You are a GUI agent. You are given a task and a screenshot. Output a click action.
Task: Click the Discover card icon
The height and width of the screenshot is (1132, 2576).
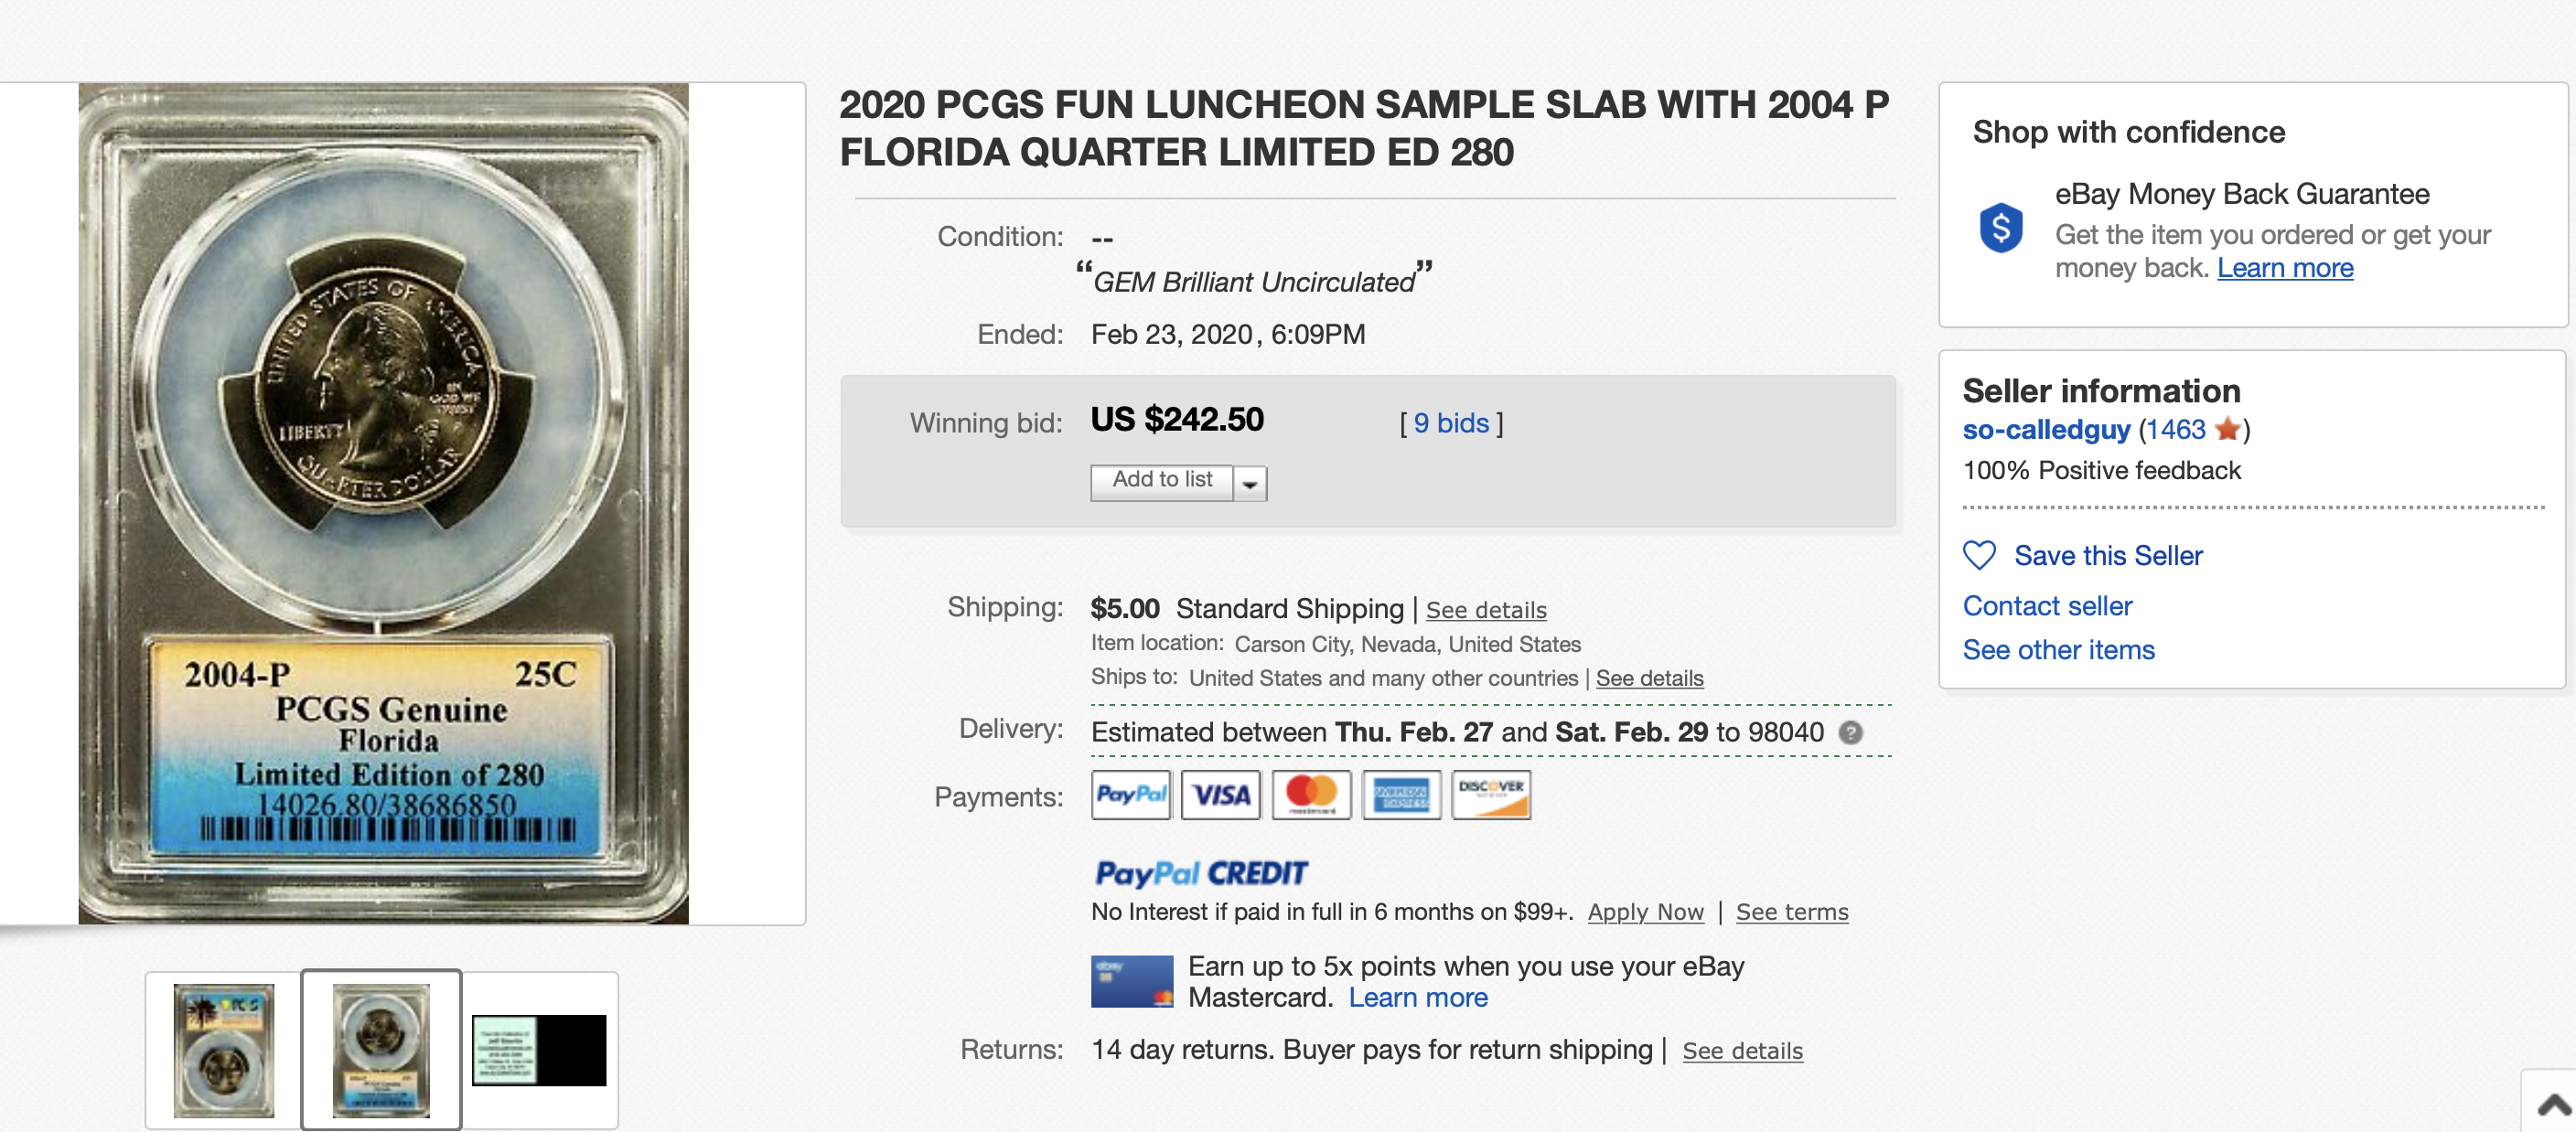[1490, 795]
